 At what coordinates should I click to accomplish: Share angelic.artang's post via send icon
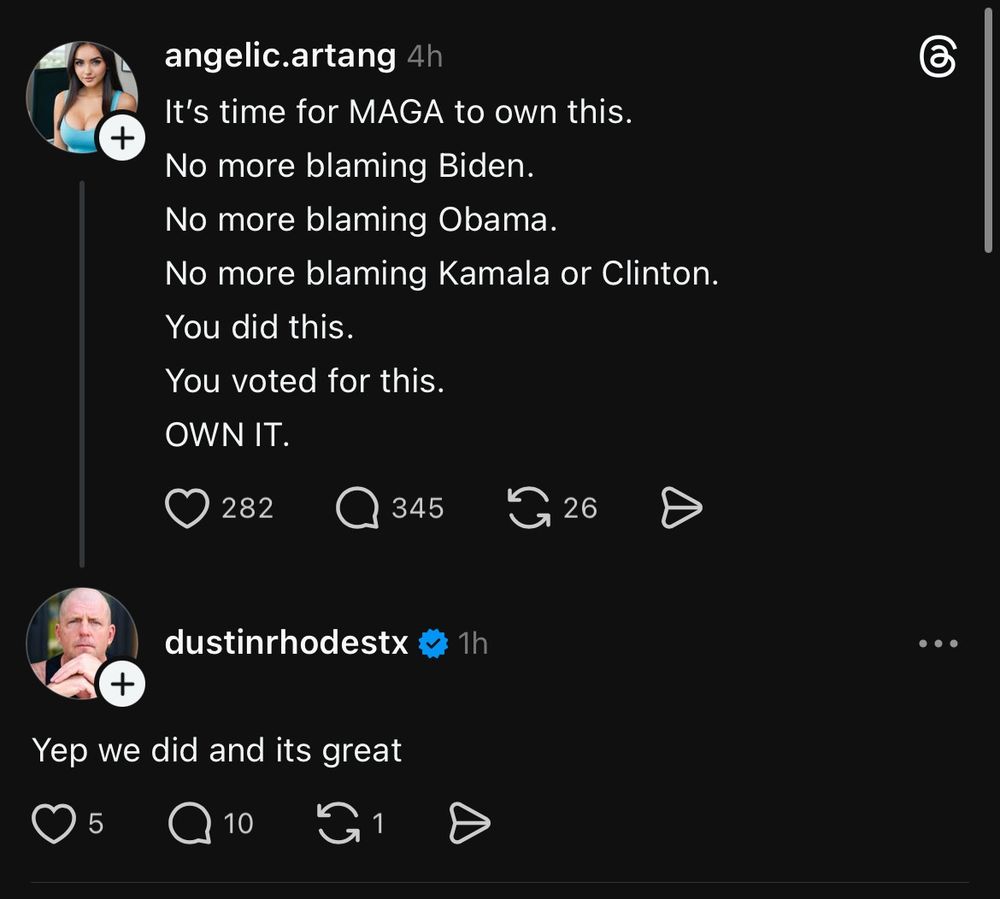point(682,509)
